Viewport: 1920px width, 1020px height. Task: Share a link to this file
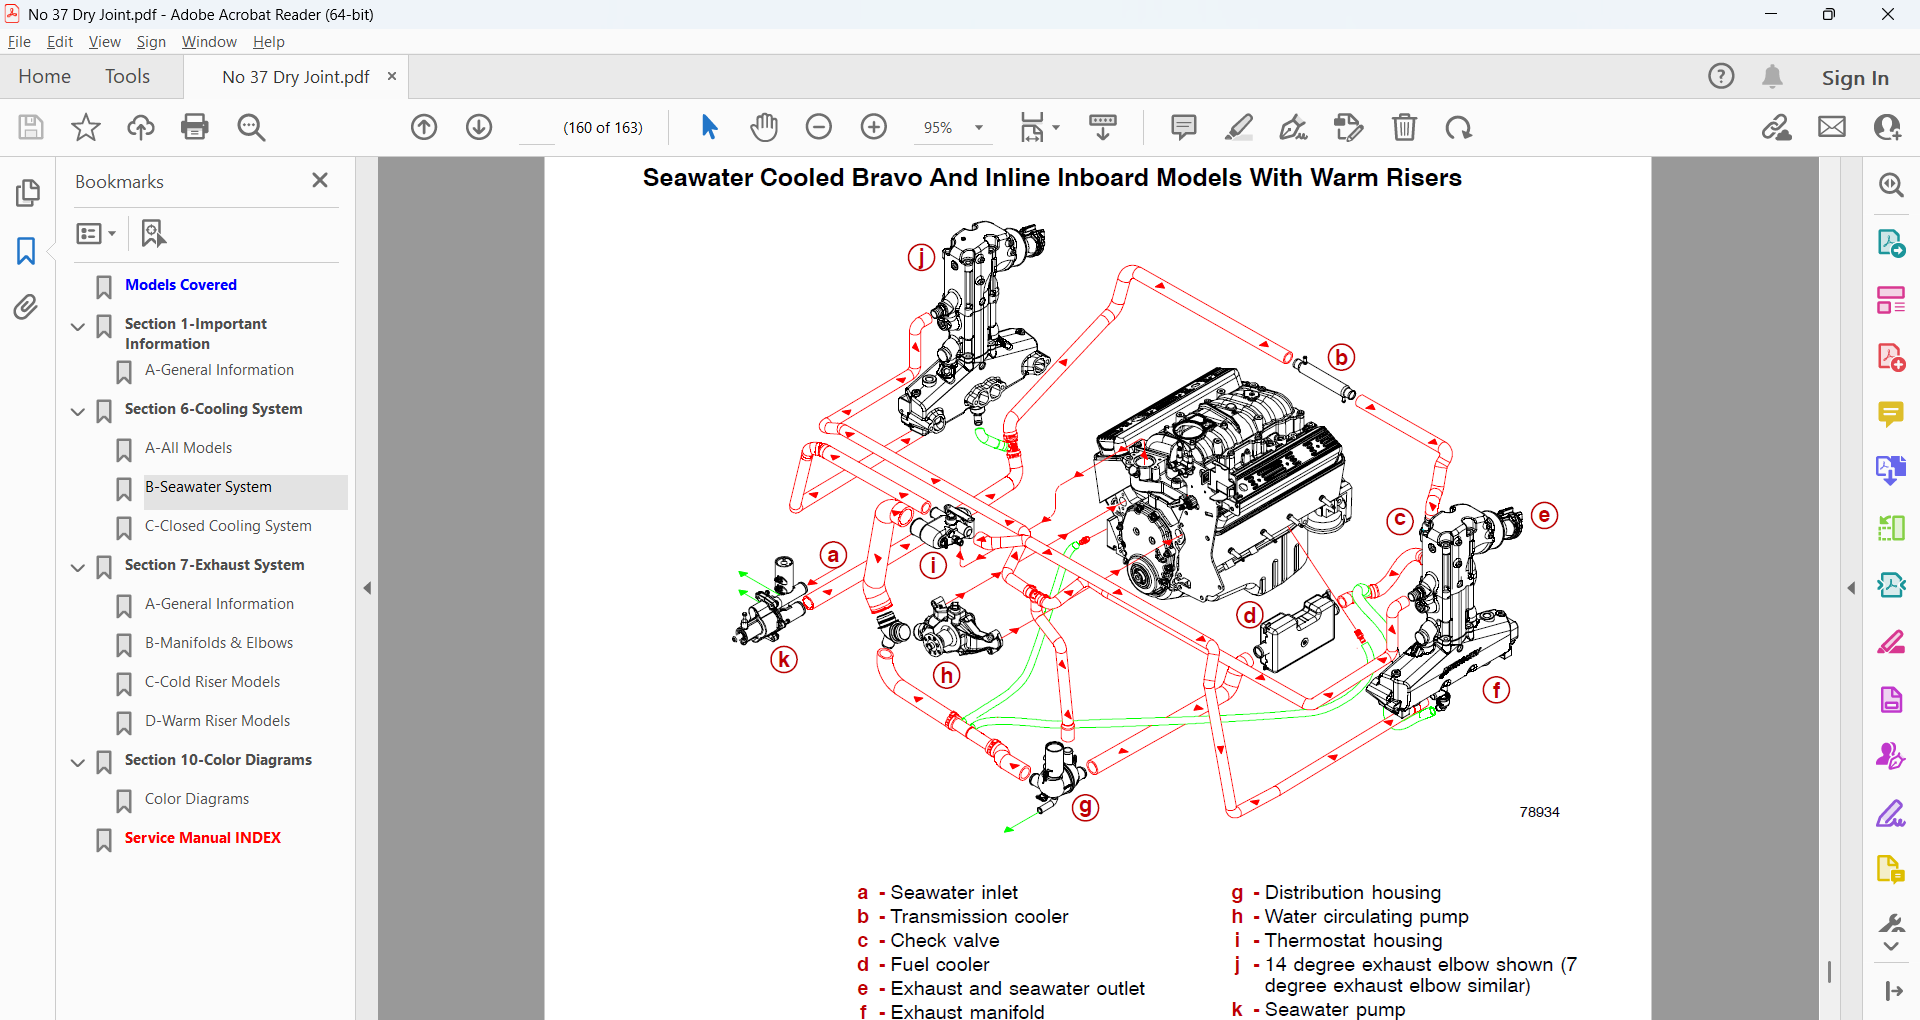click(1777, 127)
